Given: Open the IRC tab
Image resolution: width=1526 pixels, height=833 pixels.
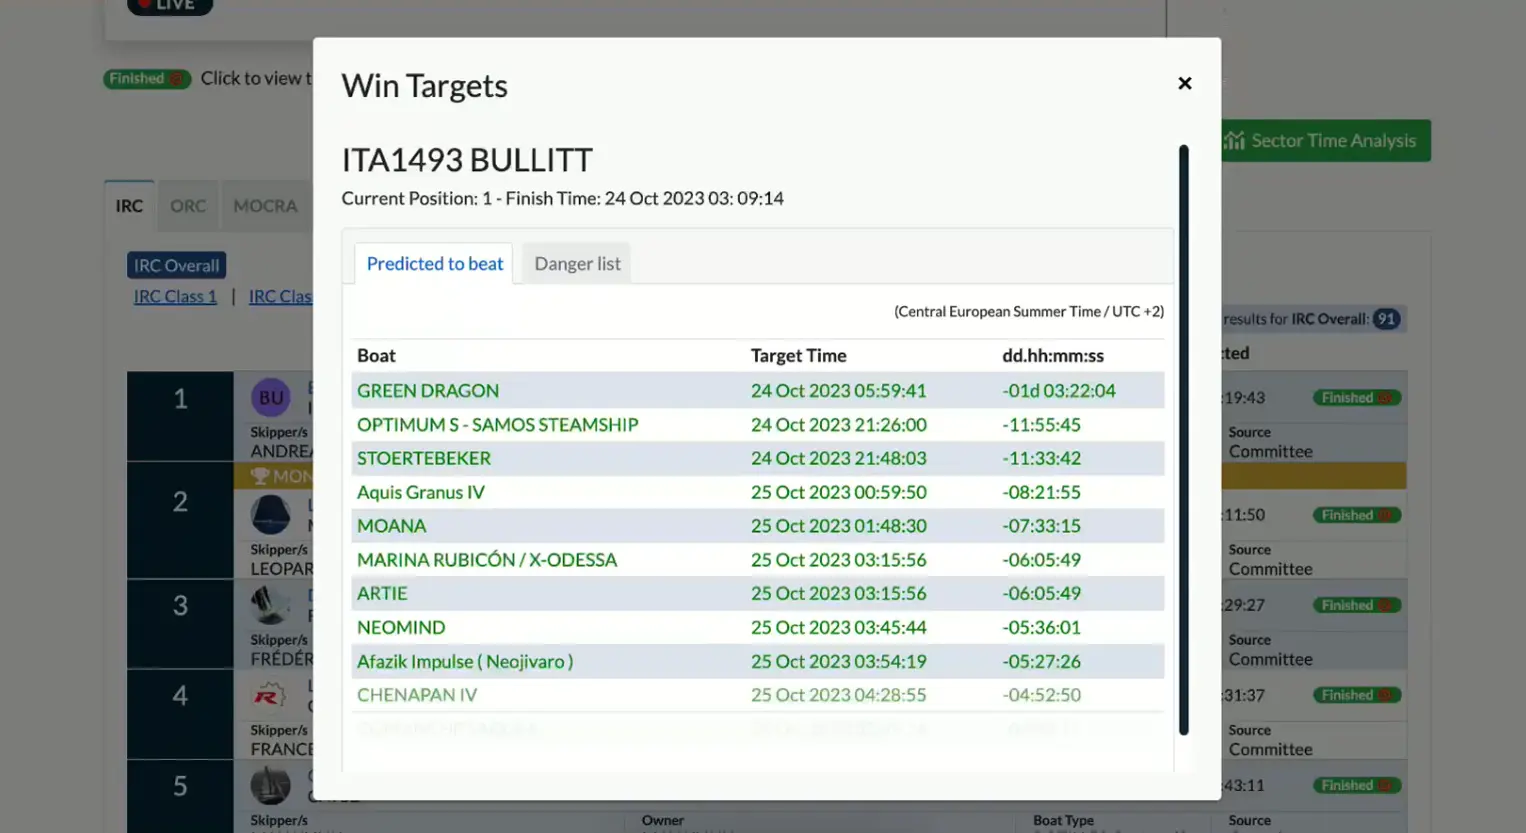Looking at the screenshot, I should point(129,206).
